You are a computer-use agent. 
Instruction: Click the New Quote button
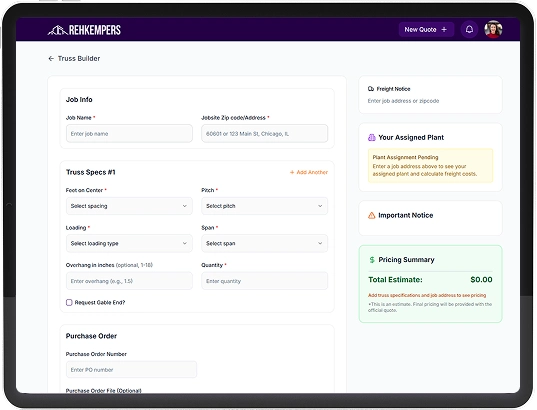426,29
